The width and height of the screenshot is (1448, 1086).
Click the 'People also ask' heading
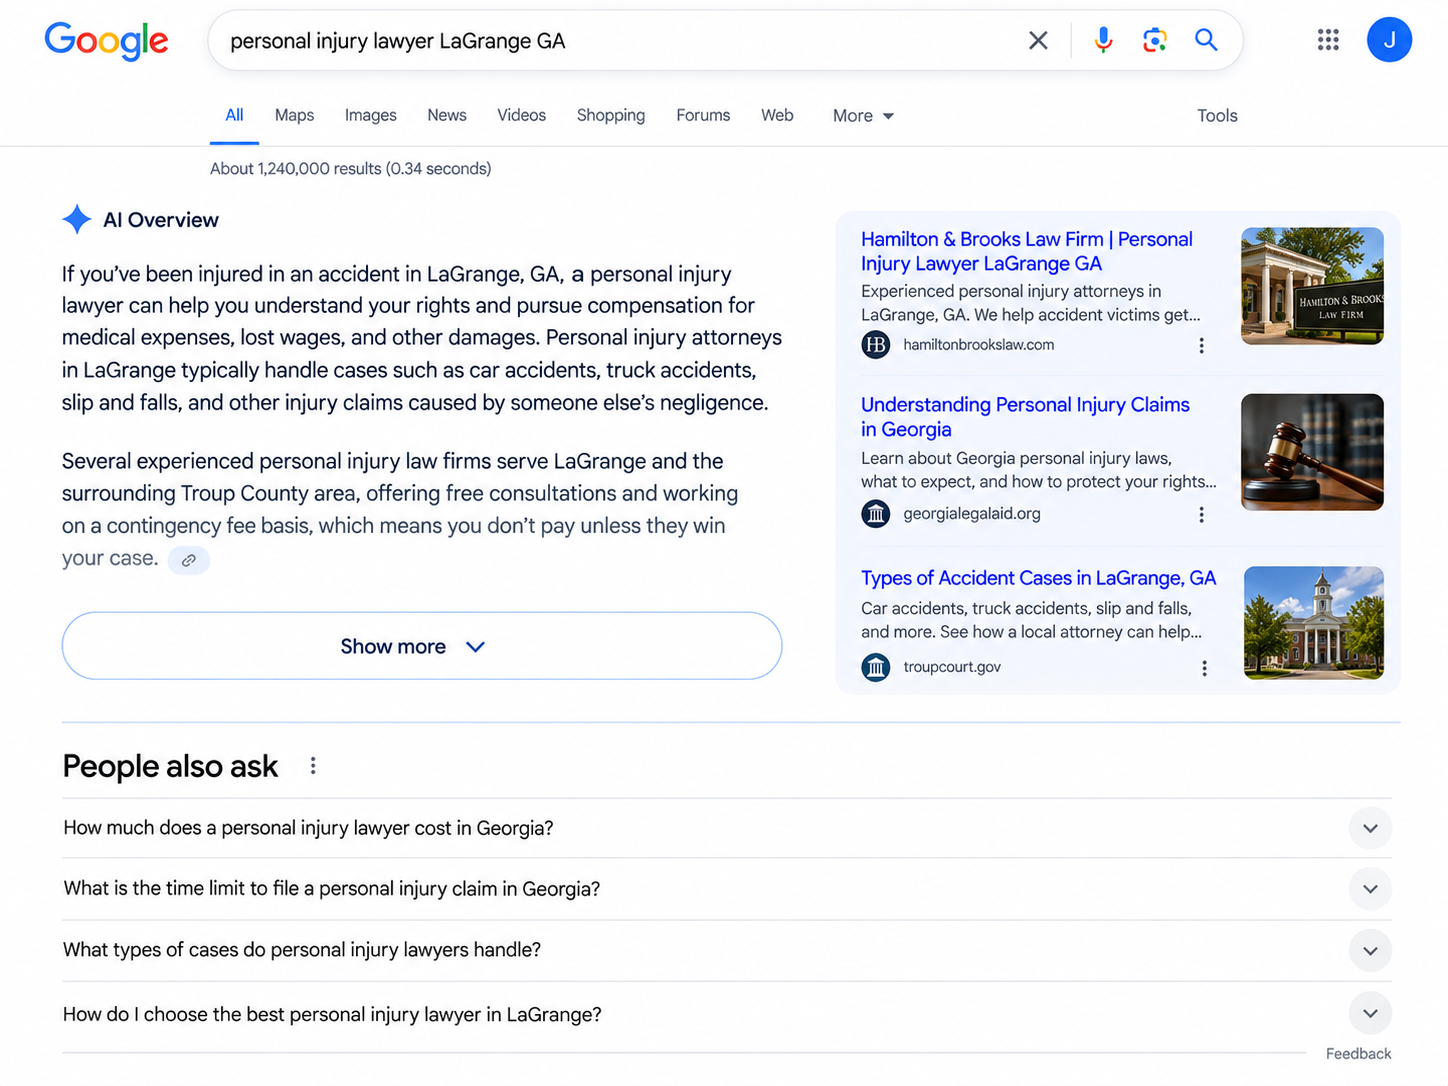[x=170, y=766]
